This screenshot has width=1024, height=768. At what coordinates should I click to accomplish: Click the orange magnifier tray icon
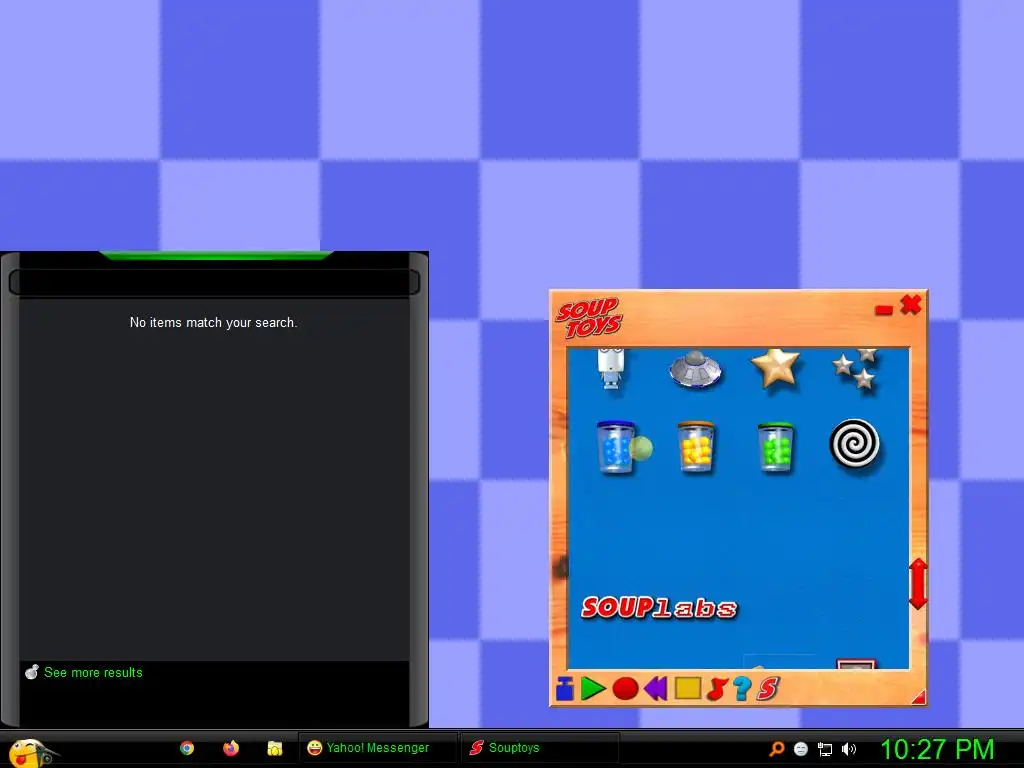tap(776, 749)
